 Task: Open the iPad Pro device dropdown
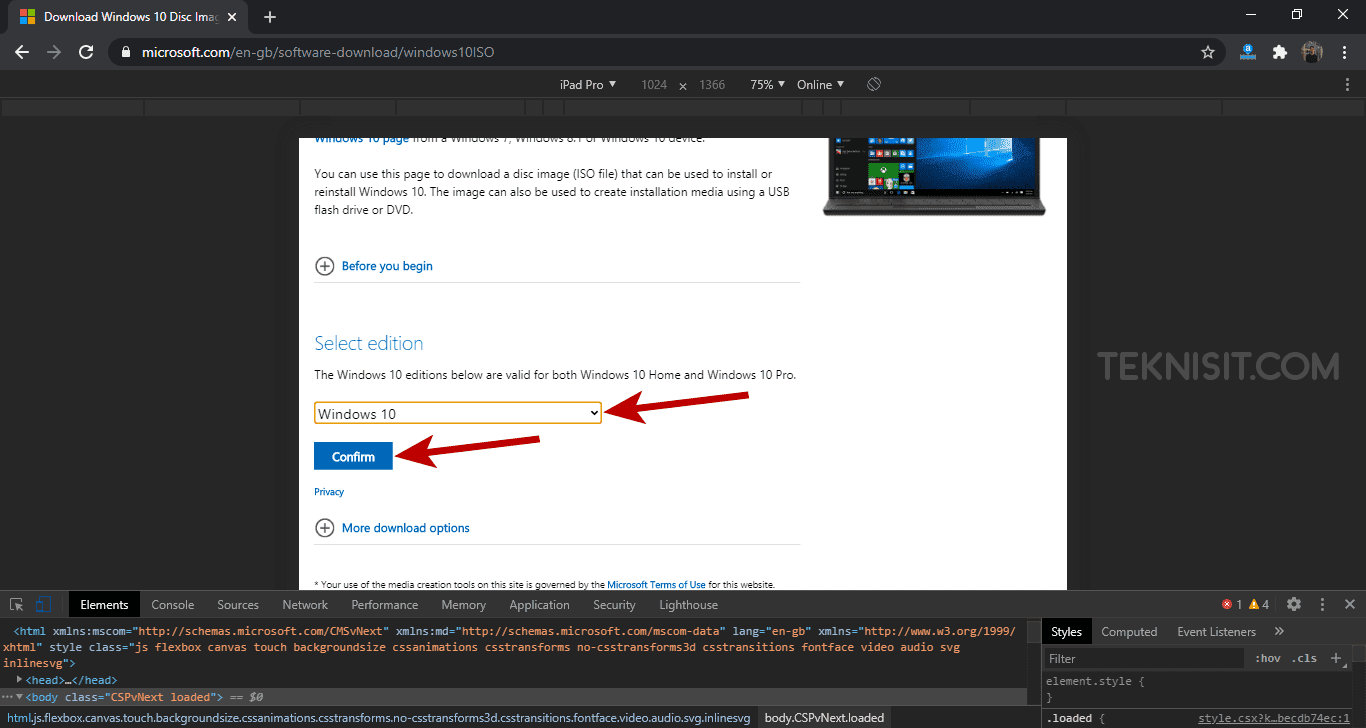click(588, 85)
